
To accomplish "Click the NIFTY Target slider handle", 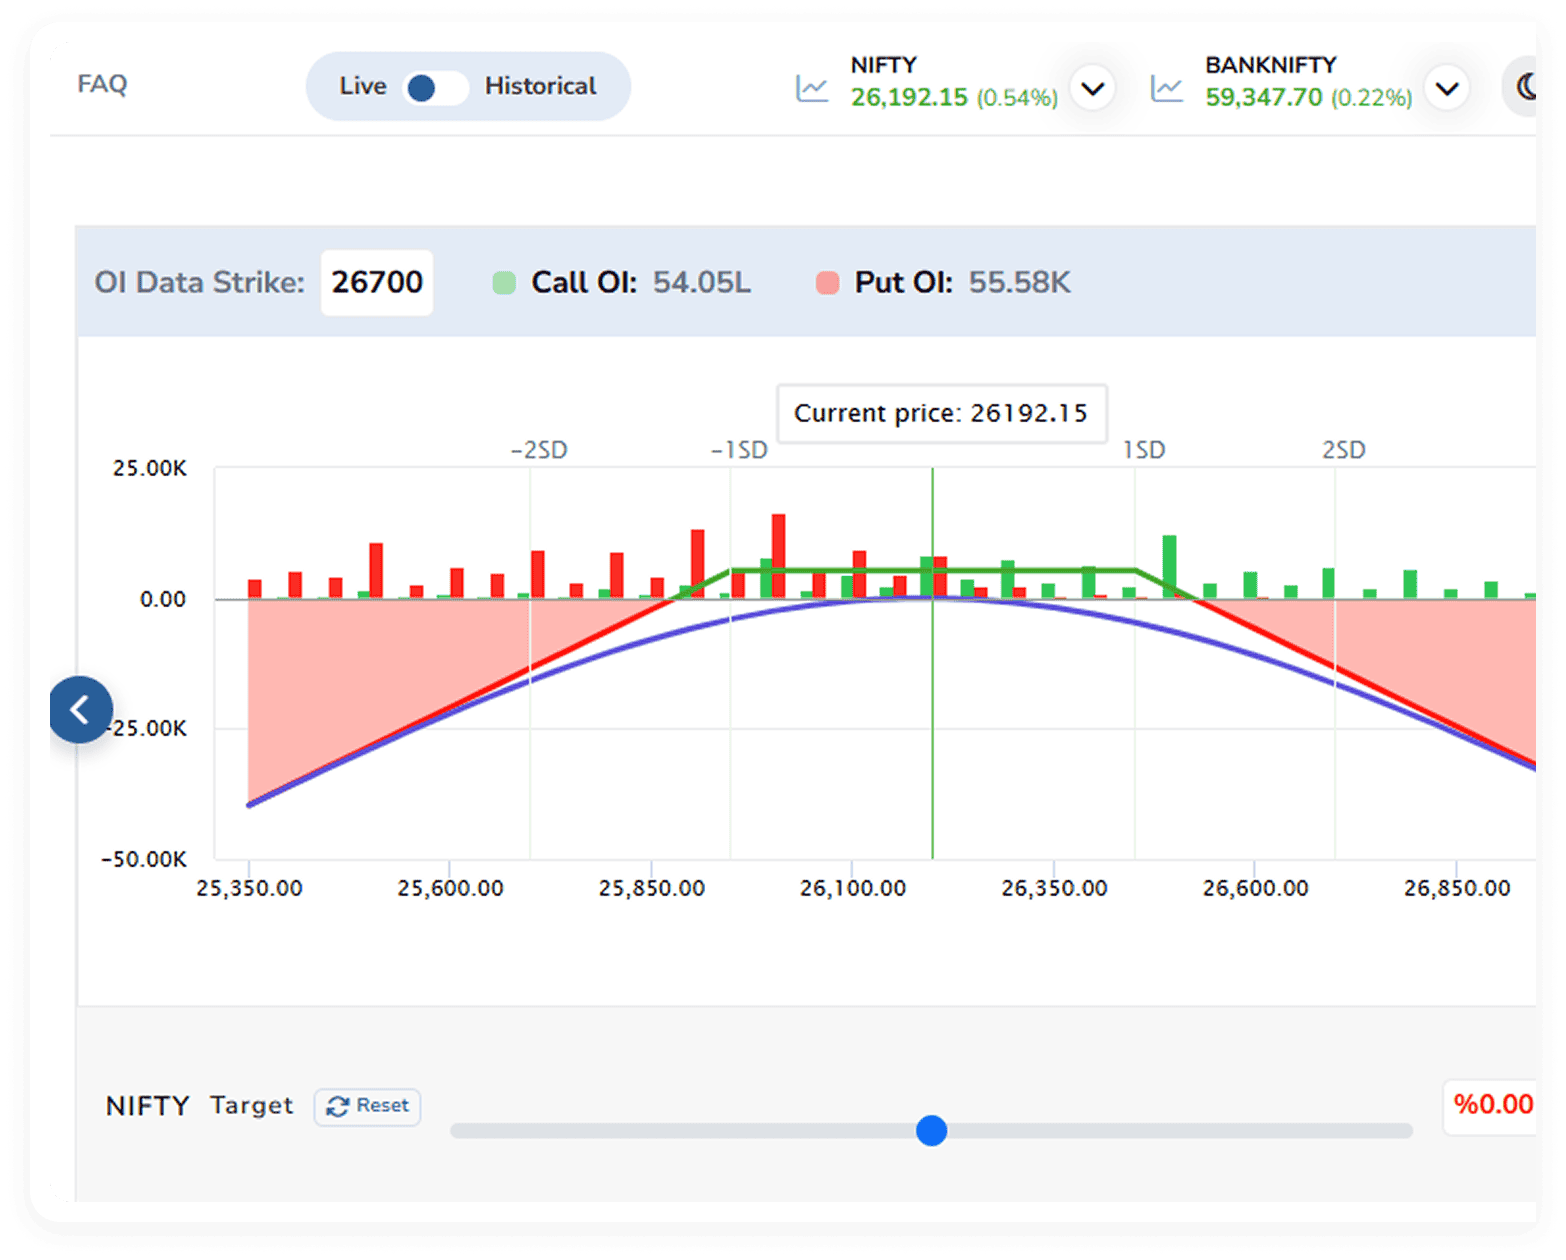I will coord(931,1131).
